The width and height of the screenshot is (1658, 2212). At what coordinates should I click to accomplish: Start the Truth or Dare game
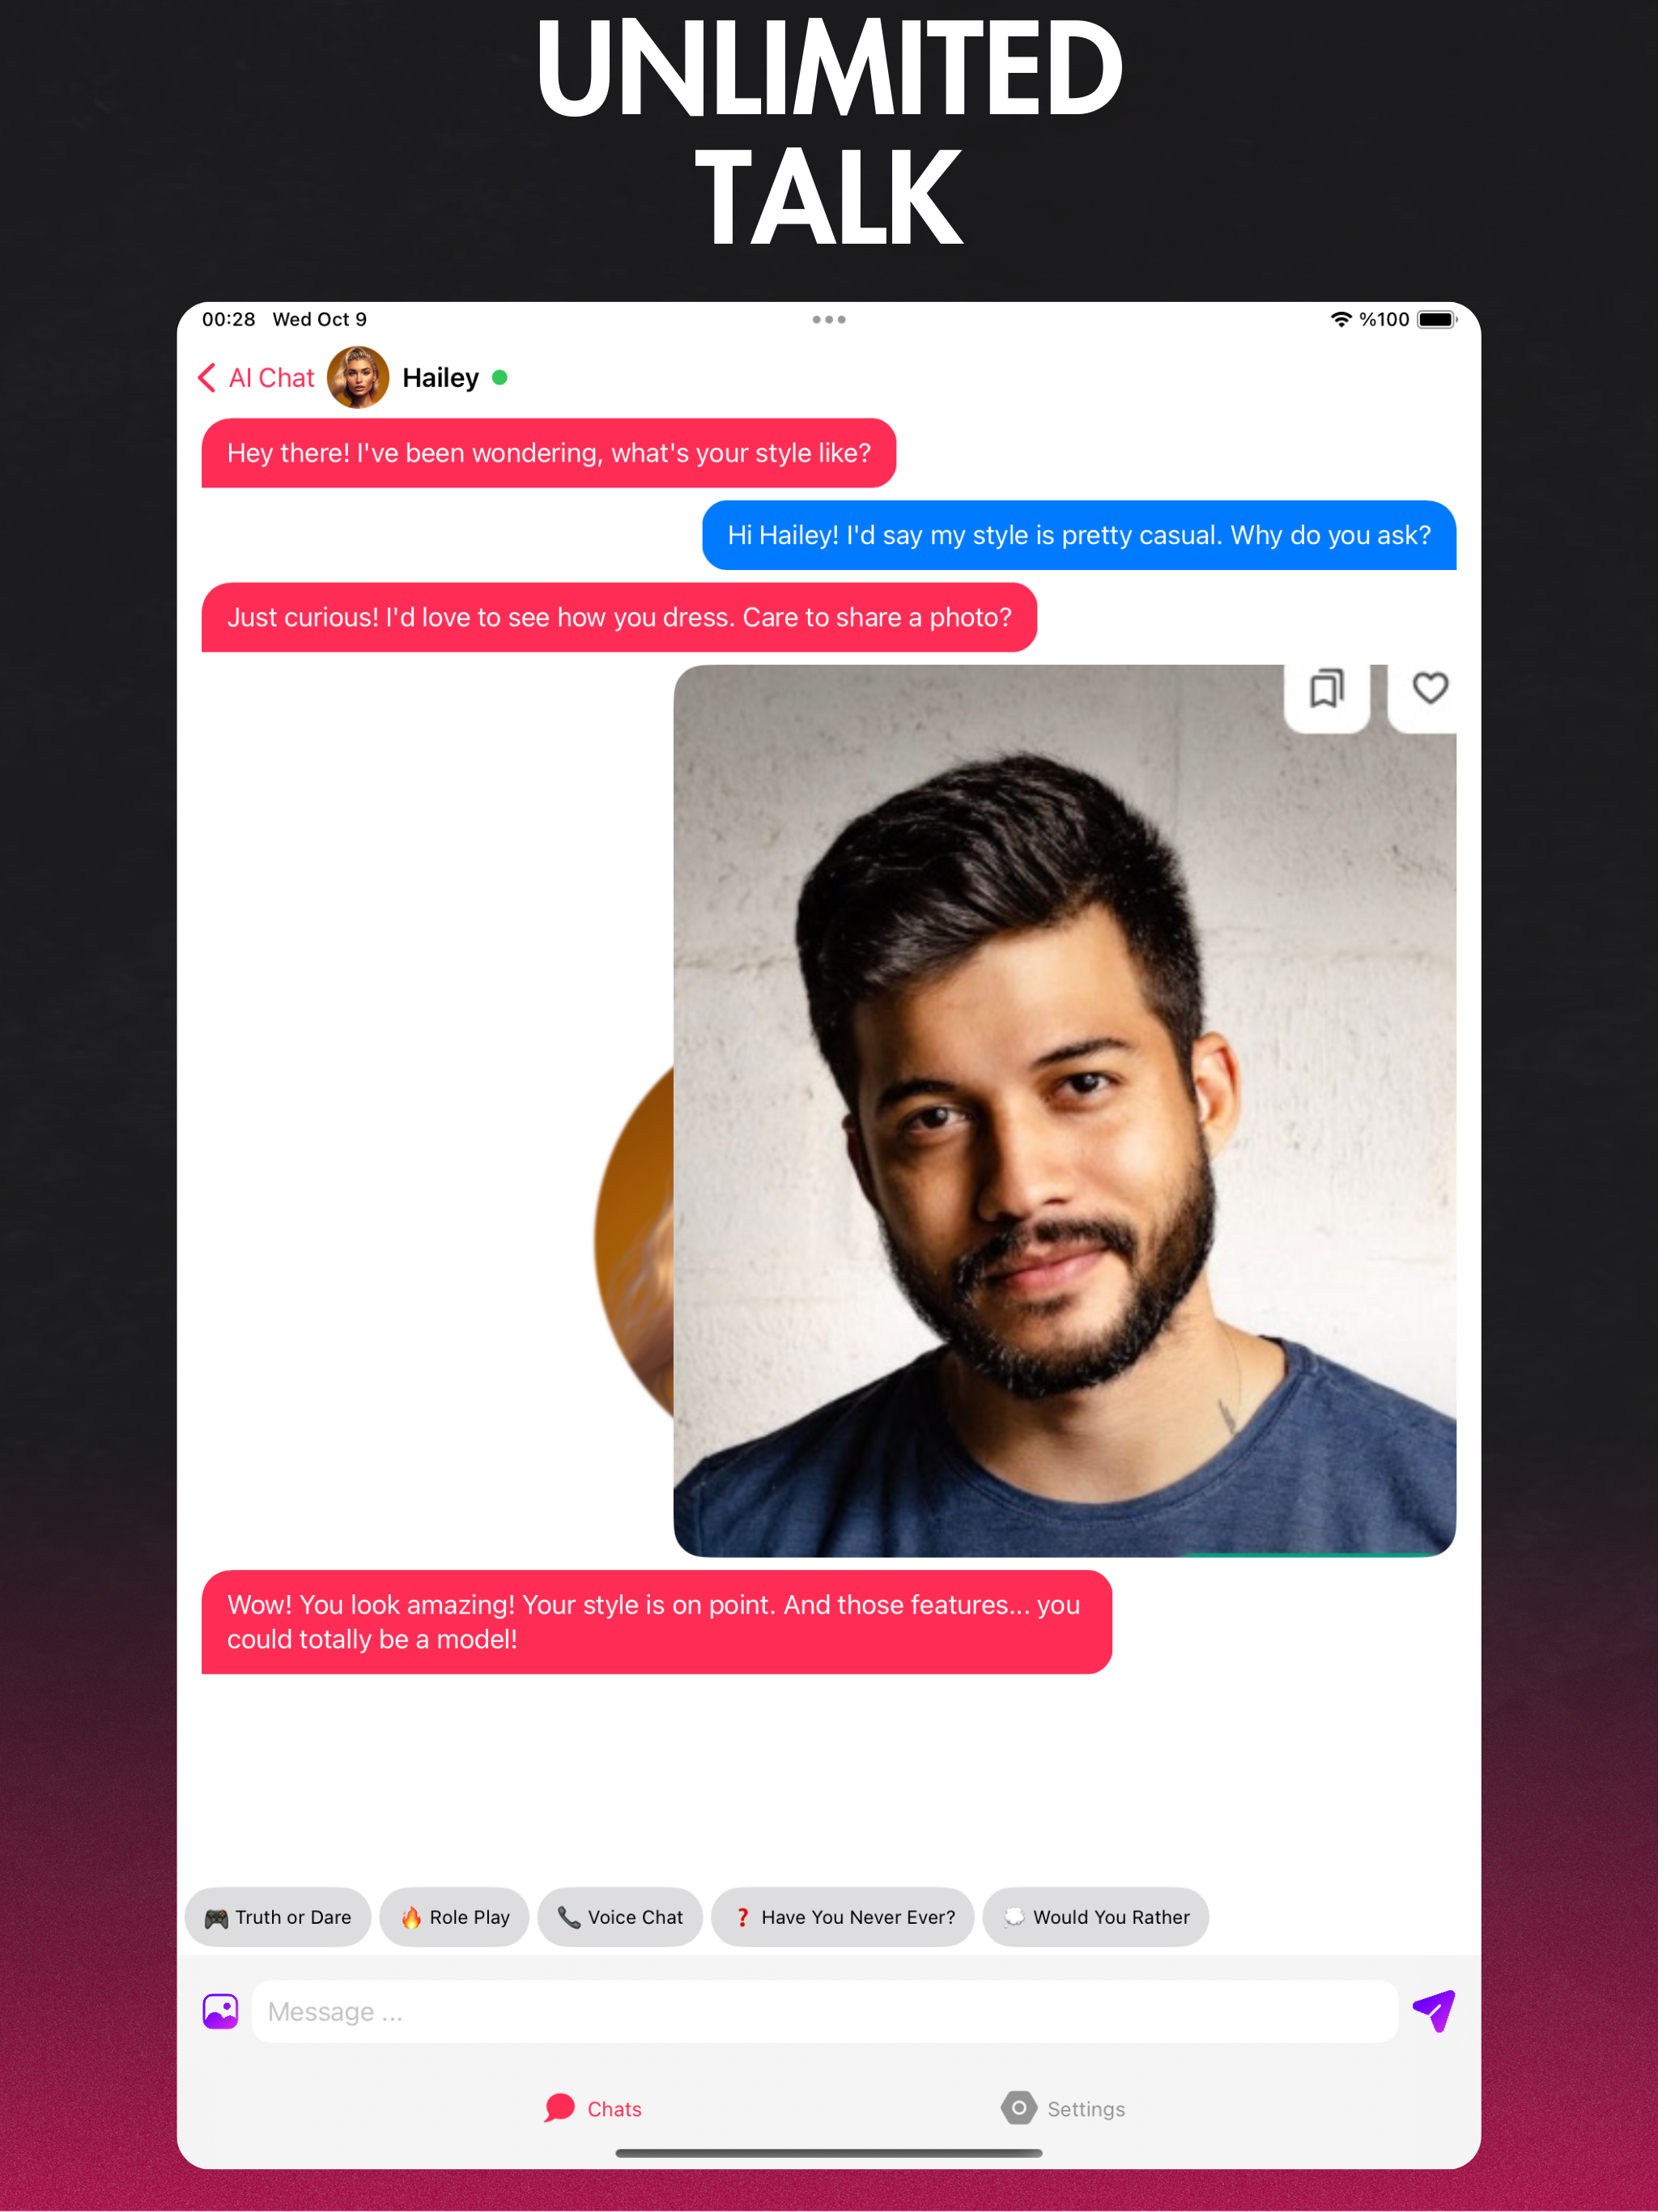pyautogui.click(x=278, y=1917)
